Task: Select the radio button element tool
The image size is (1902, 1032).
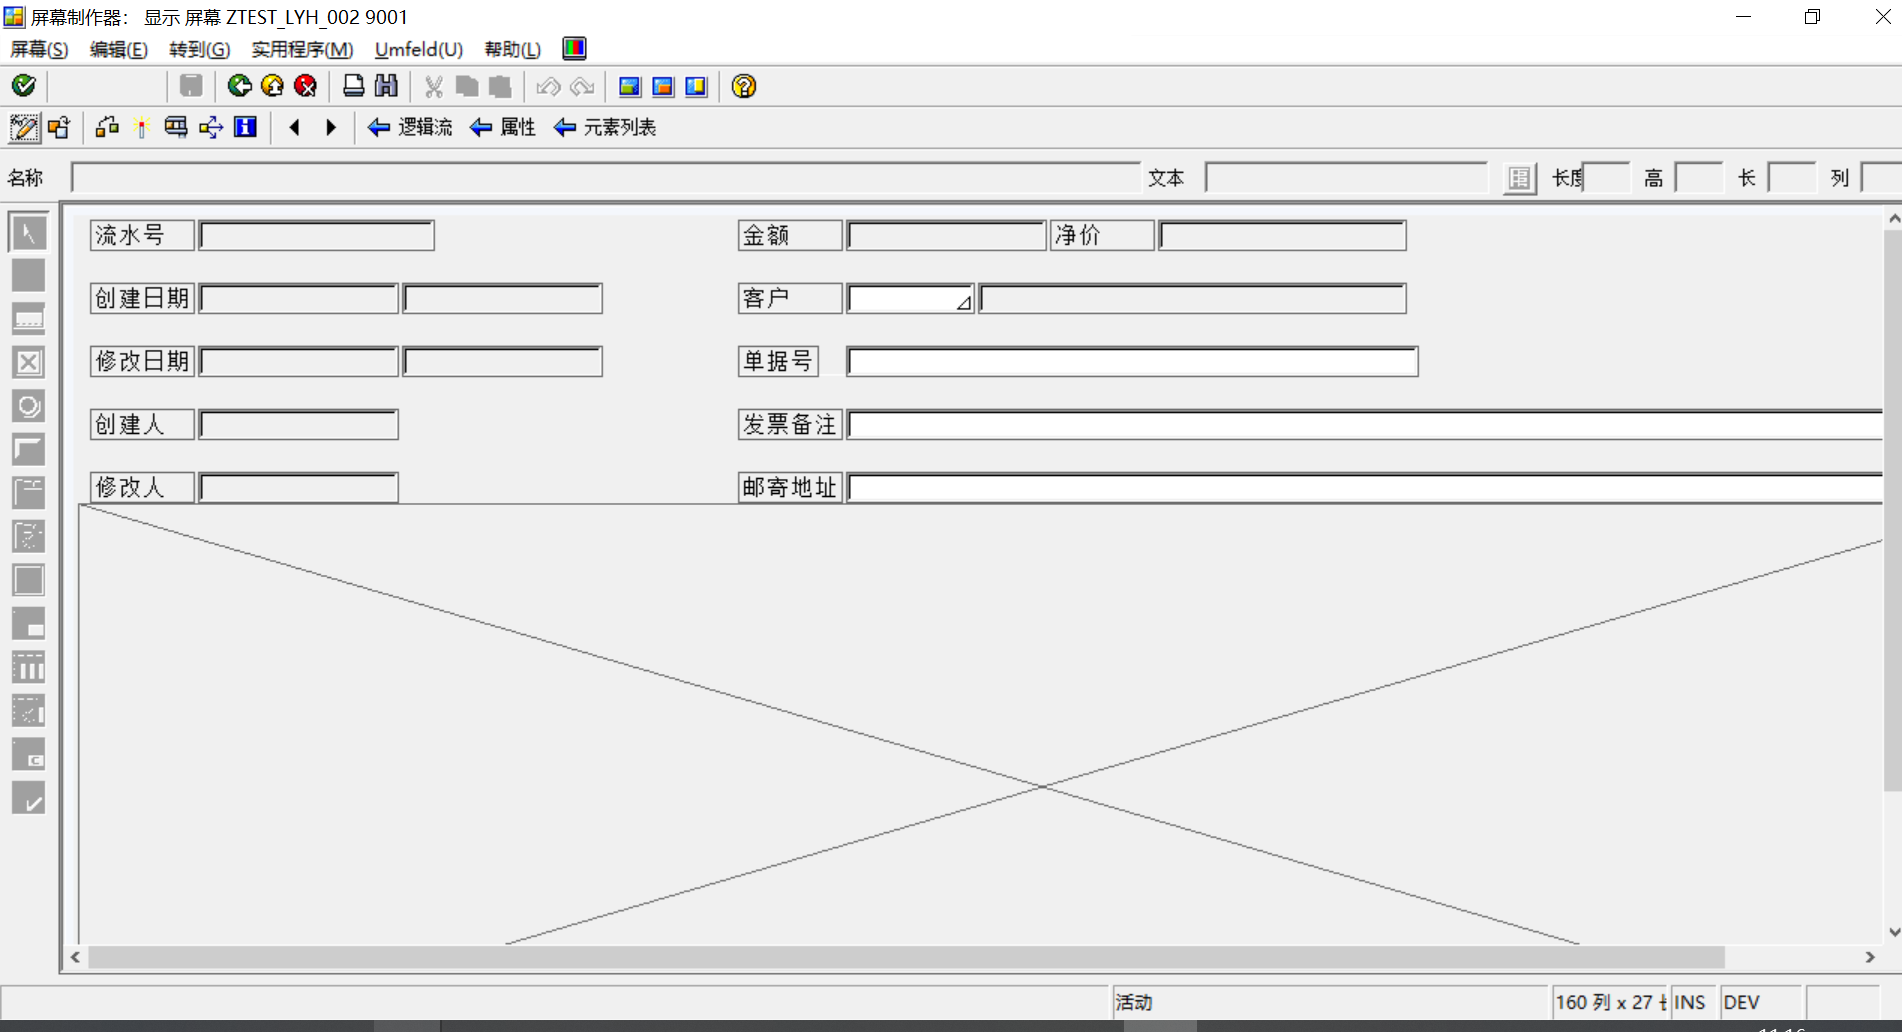Action: click(x=28, y=406)
